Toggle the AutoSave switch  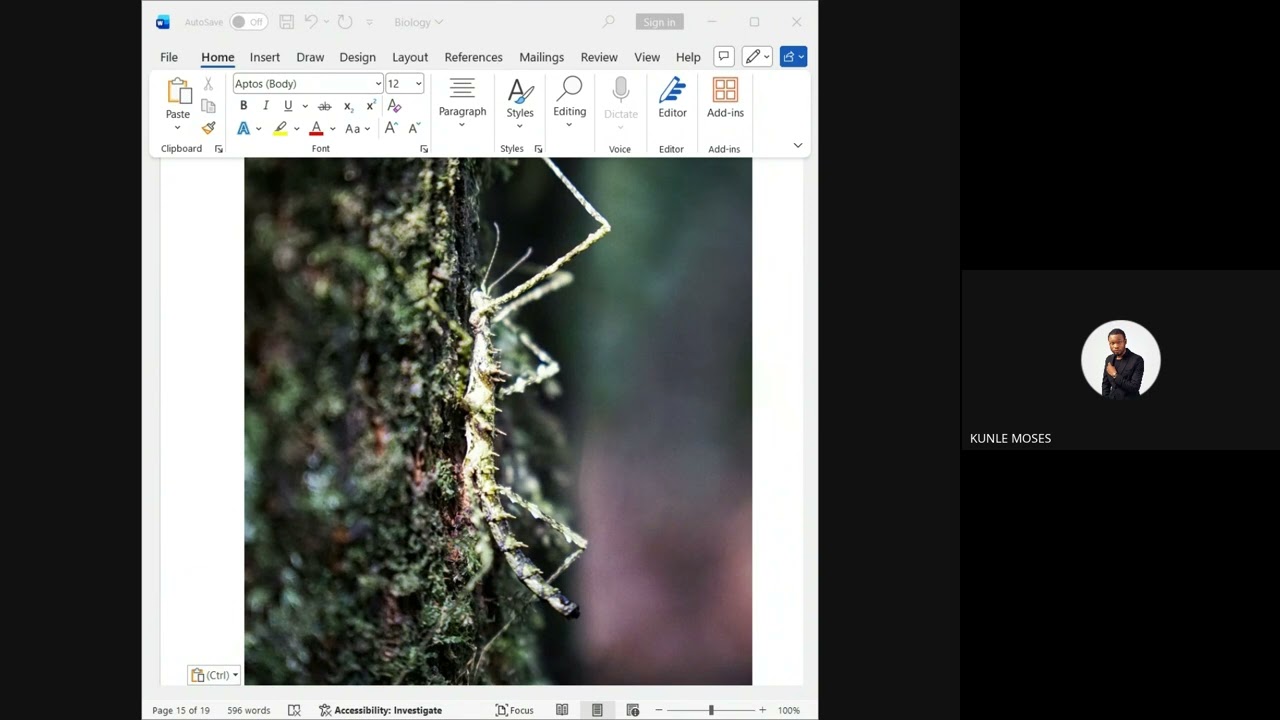(x=248, y=22)
